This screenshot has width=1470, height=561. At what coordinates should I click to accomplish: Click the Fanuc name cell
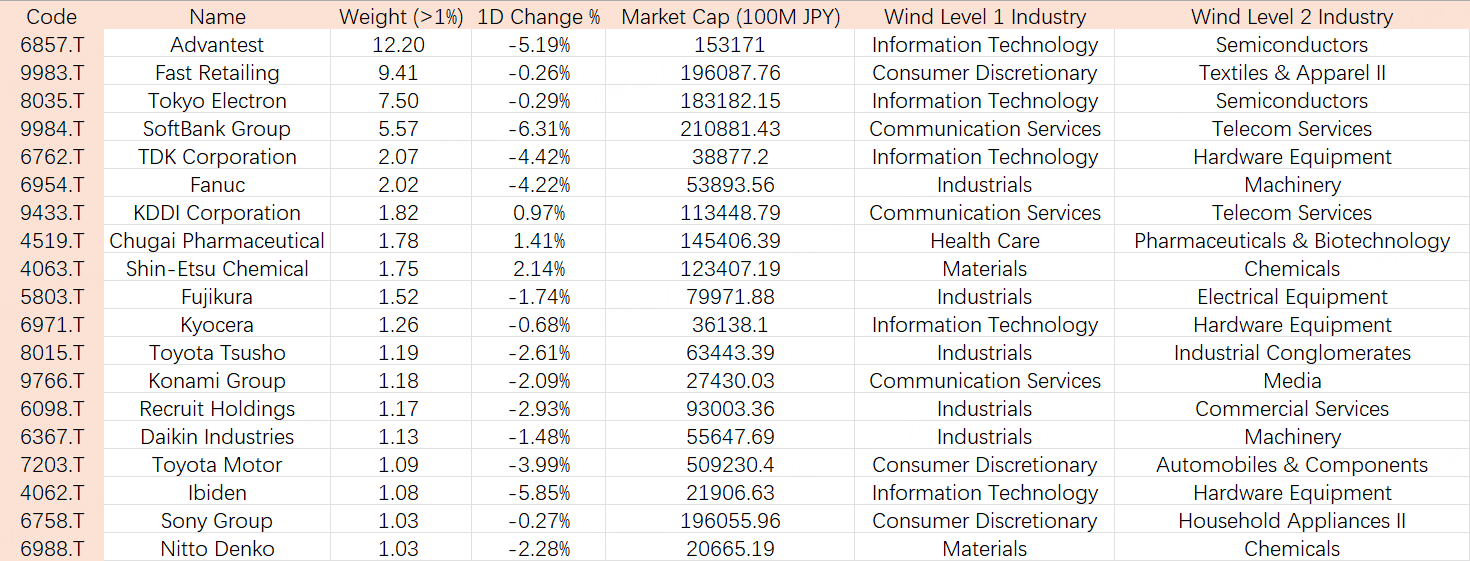(x=217, y=185)
